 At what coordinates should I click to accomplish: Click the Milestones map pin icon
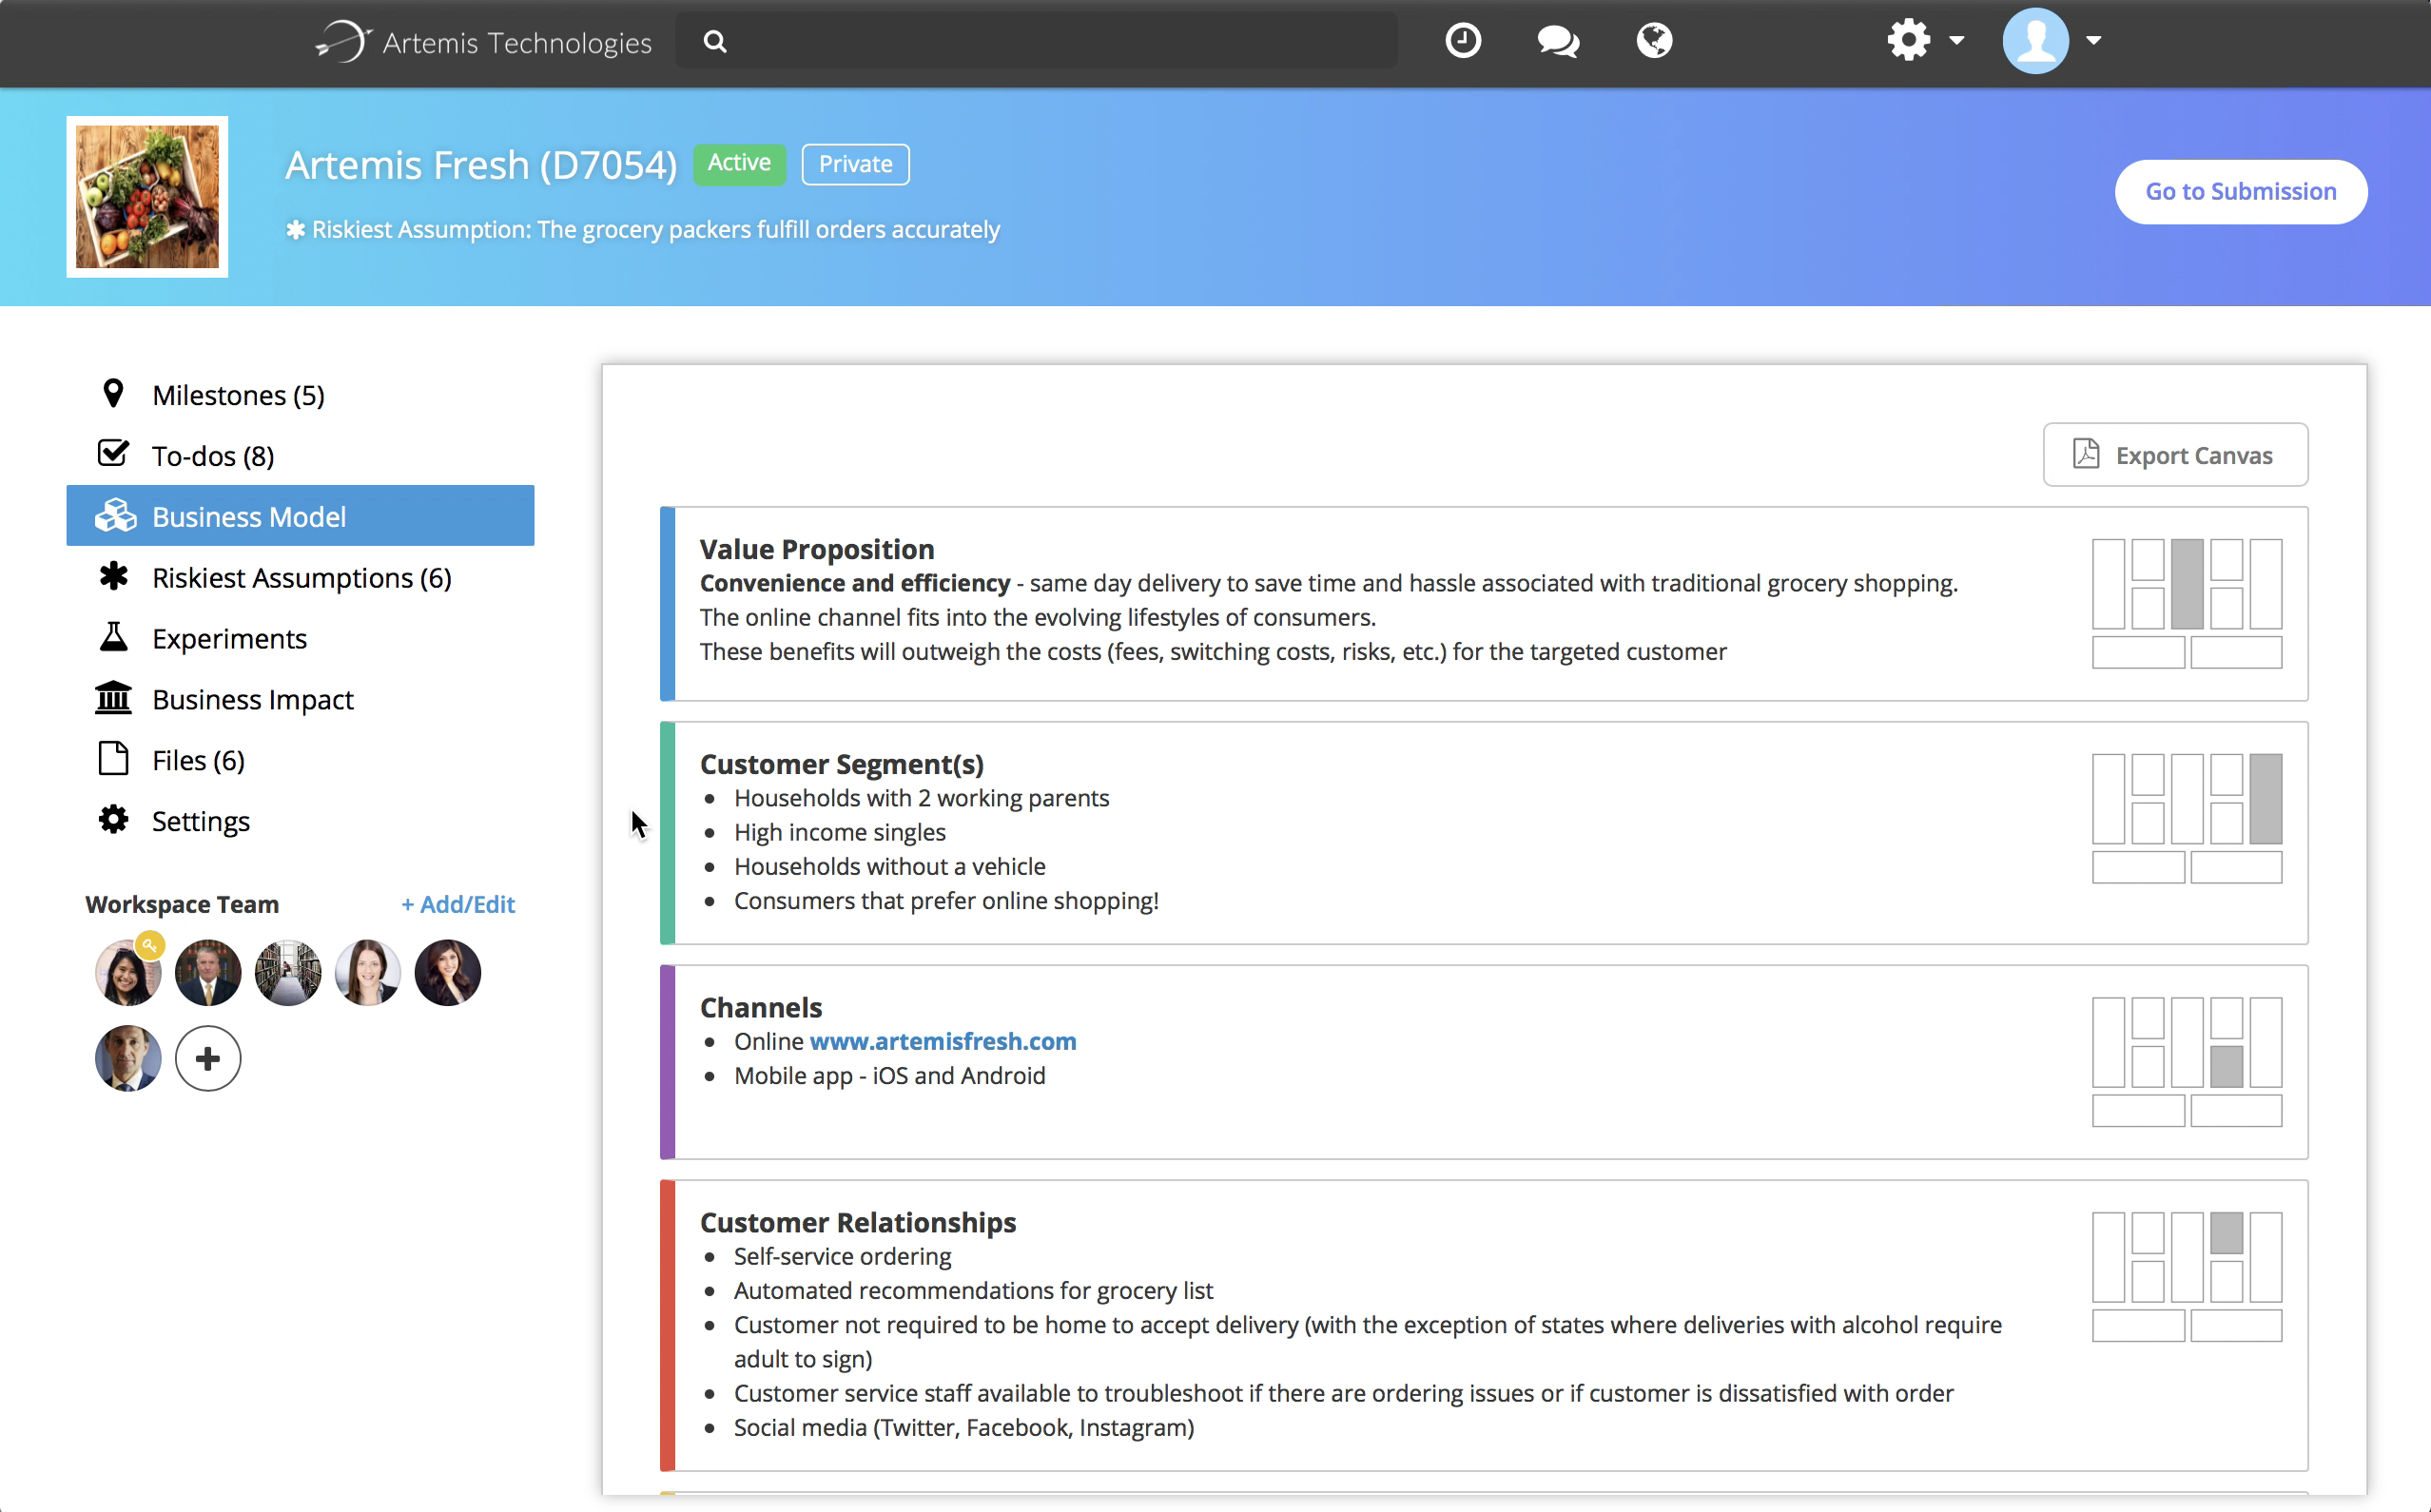click(x=113, y=394)
